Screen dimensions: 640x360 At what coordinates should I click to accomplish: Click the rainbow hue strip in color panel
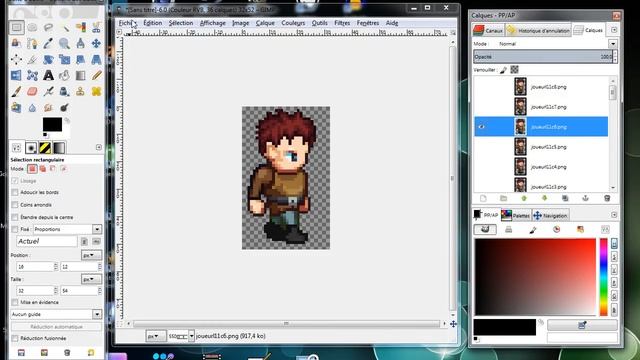pos(604,277)
